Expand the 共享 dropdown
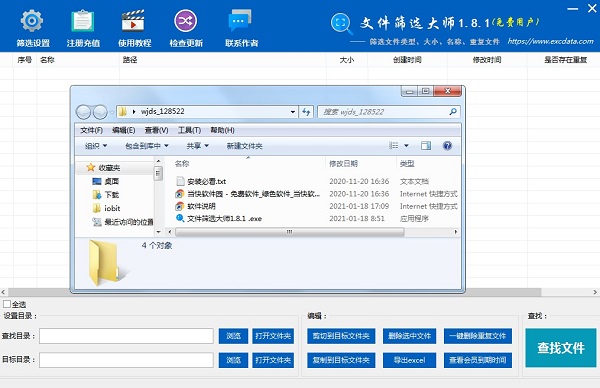Image resolution: width=600 pixels, height=388 pixels. pyautogui.click(x=197, y=146)
